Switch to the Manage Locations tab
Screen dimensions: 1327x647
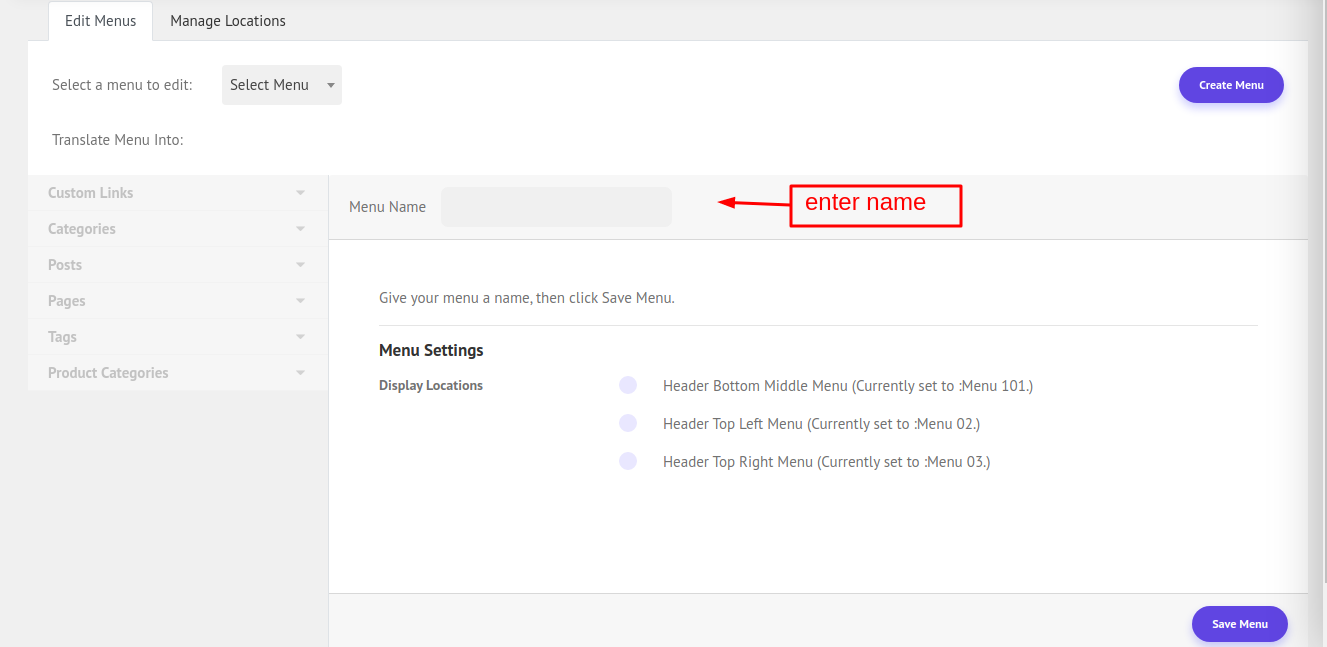point(228,21)
